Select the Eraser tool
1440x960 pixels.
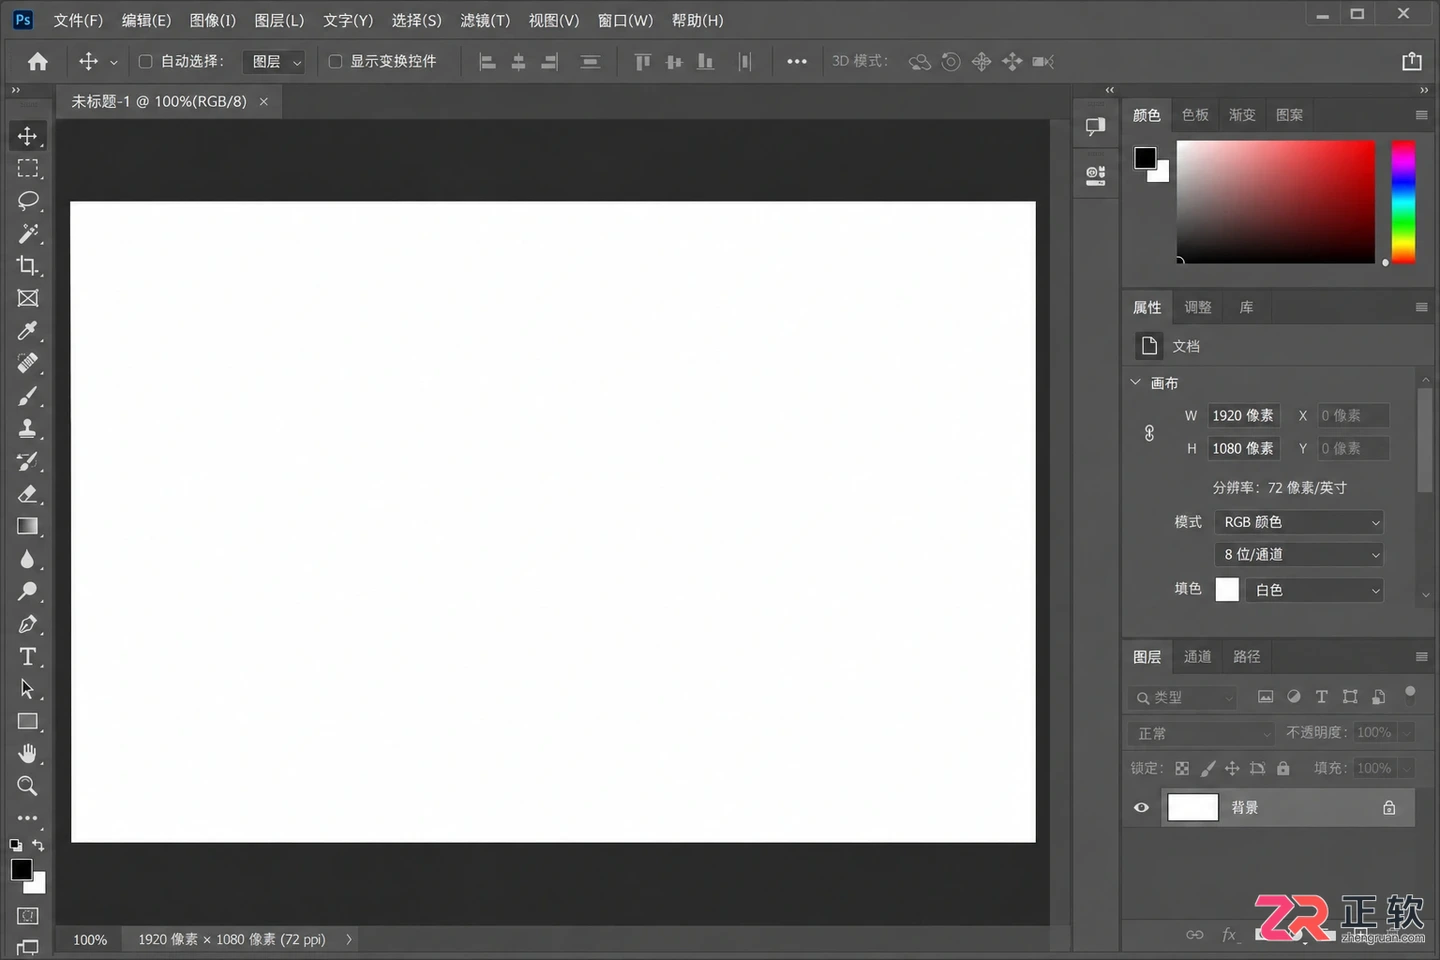(x=28, y=494)
